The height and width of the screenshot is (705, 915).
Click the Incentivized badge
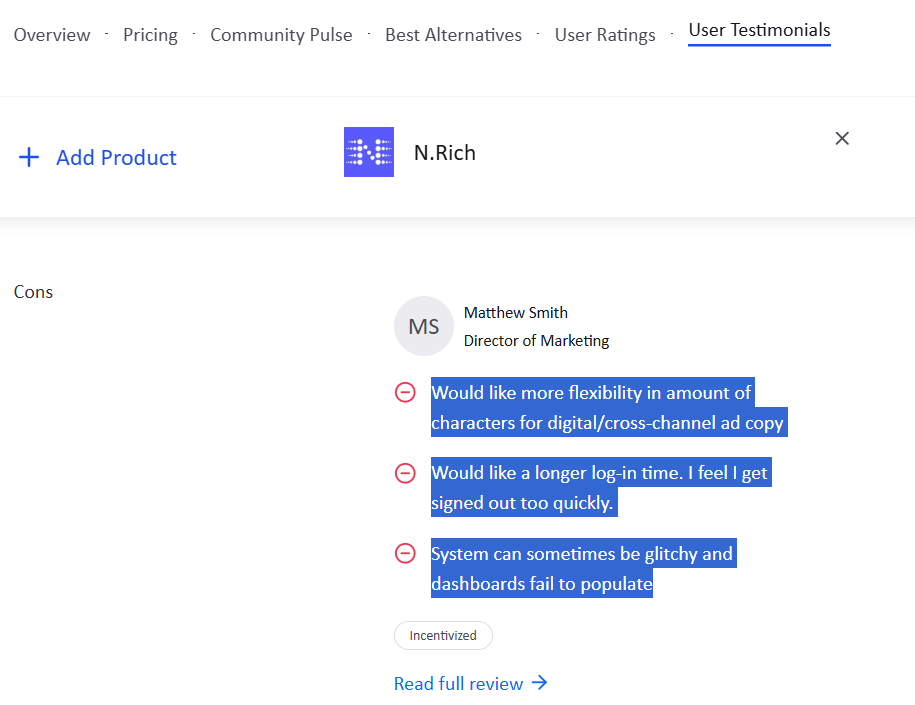tap(443, 636)
